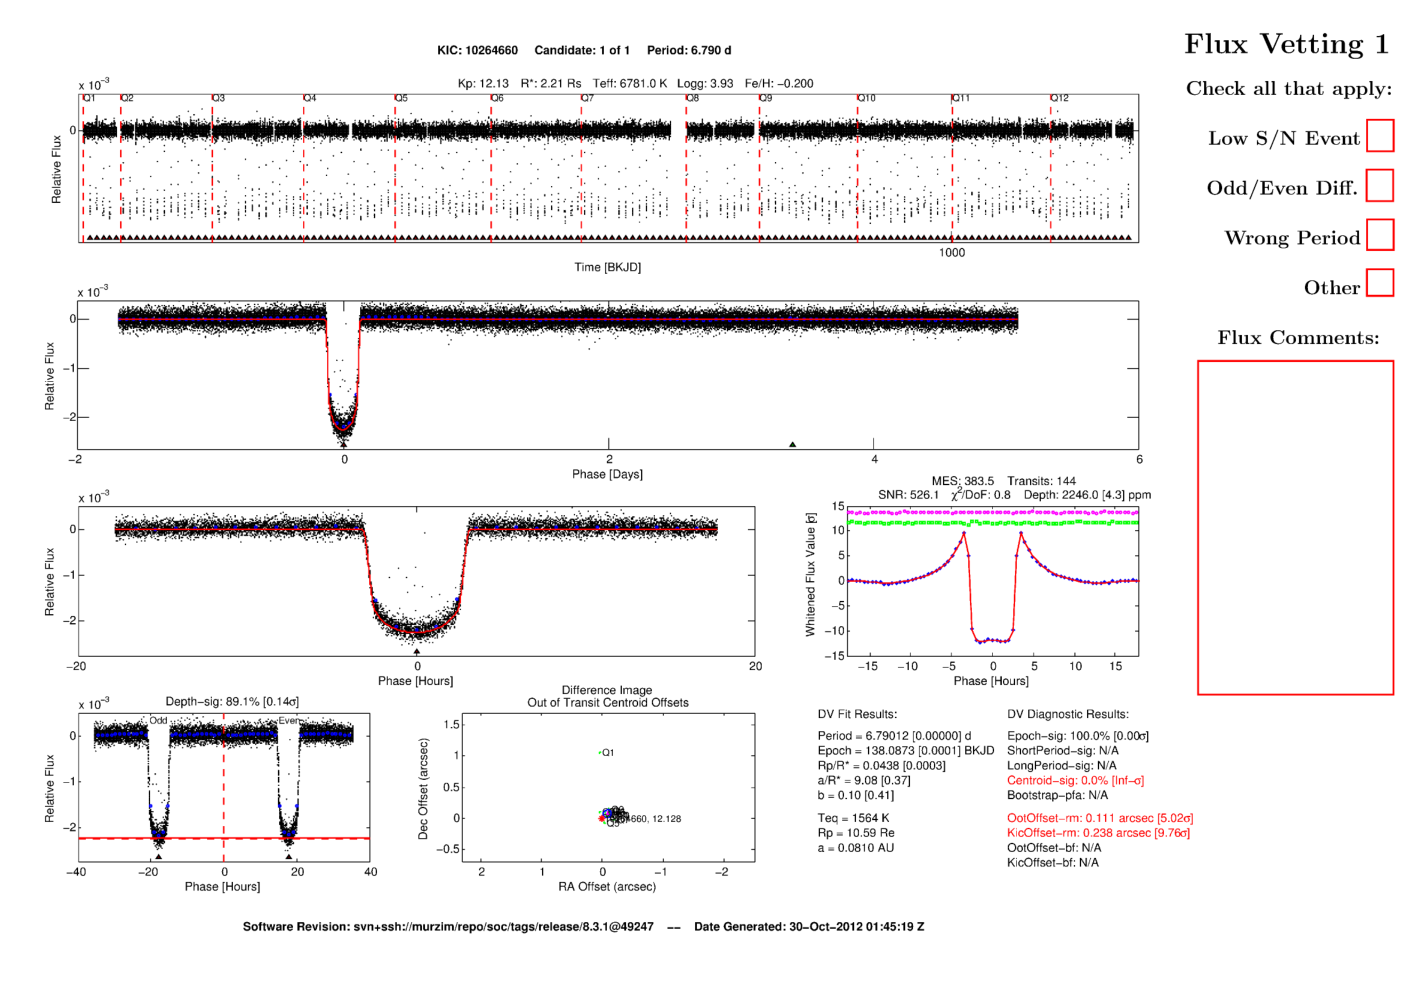Click the 'Q12' quarter label in time series
This screenshot has height=993, width=1404.
[x=1060, y=98]
